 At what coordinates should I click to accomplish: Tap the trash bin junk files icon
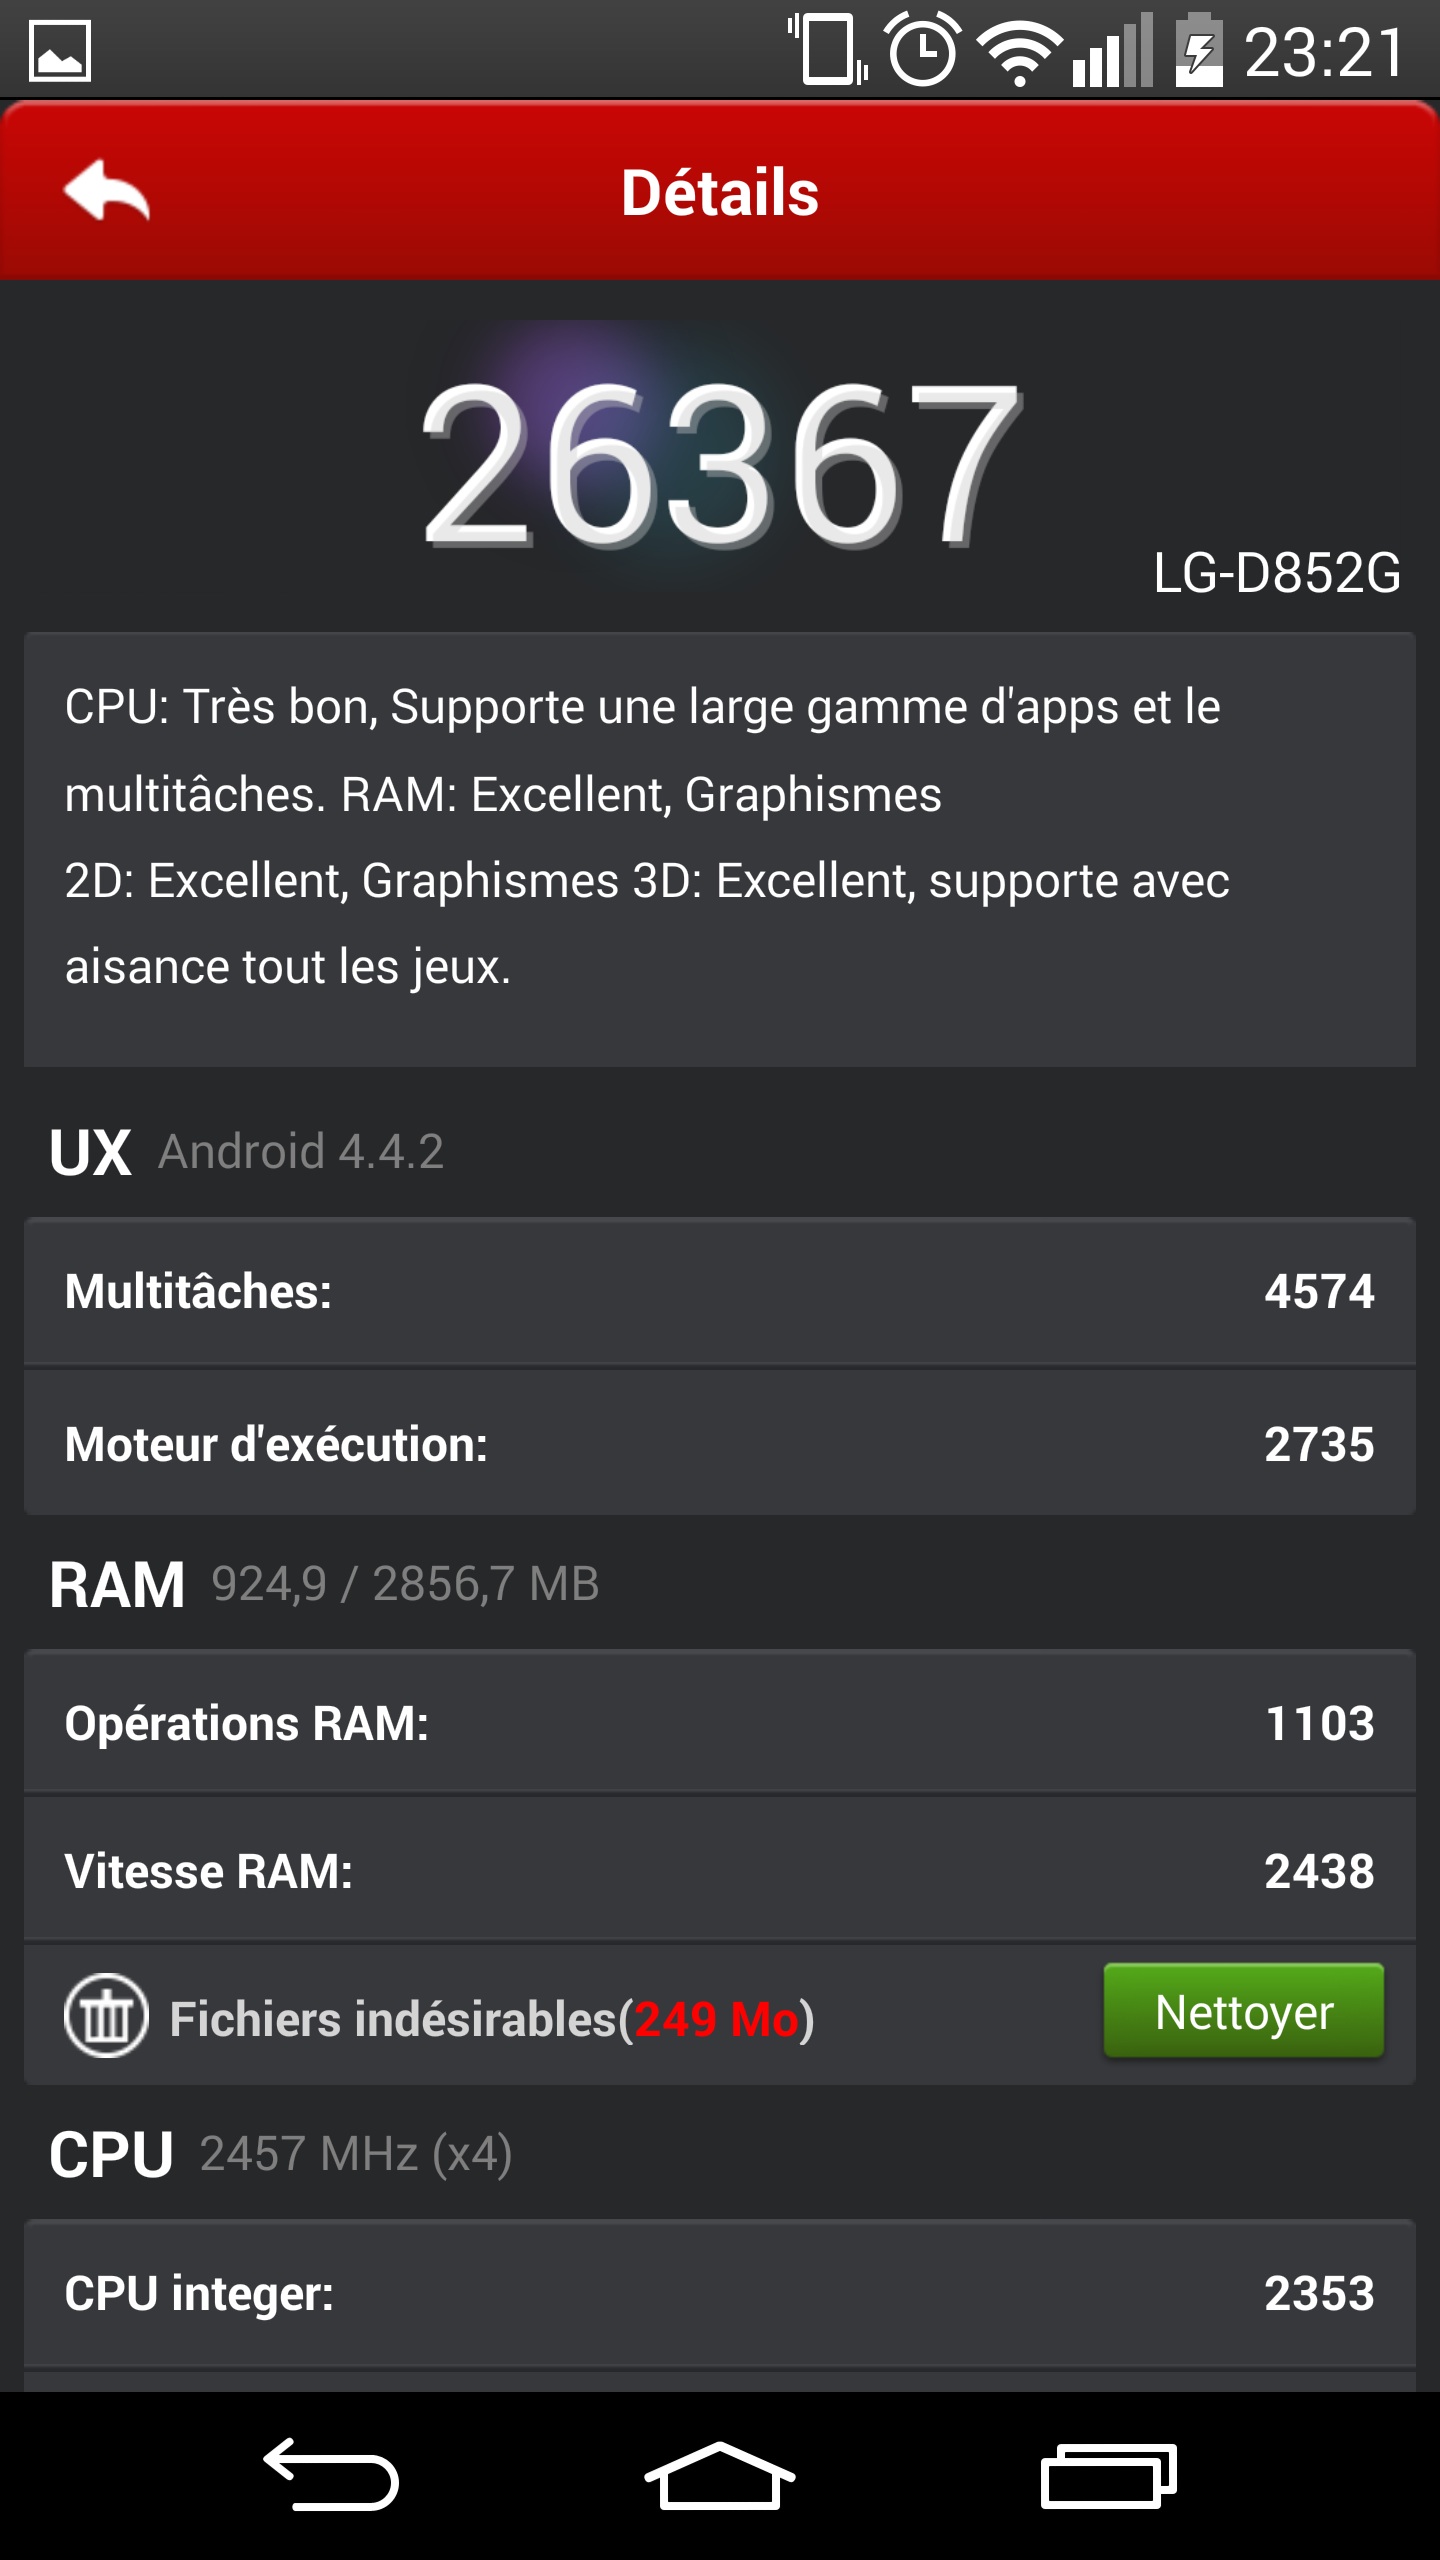pyautogui.click(x=106, y=2016)
